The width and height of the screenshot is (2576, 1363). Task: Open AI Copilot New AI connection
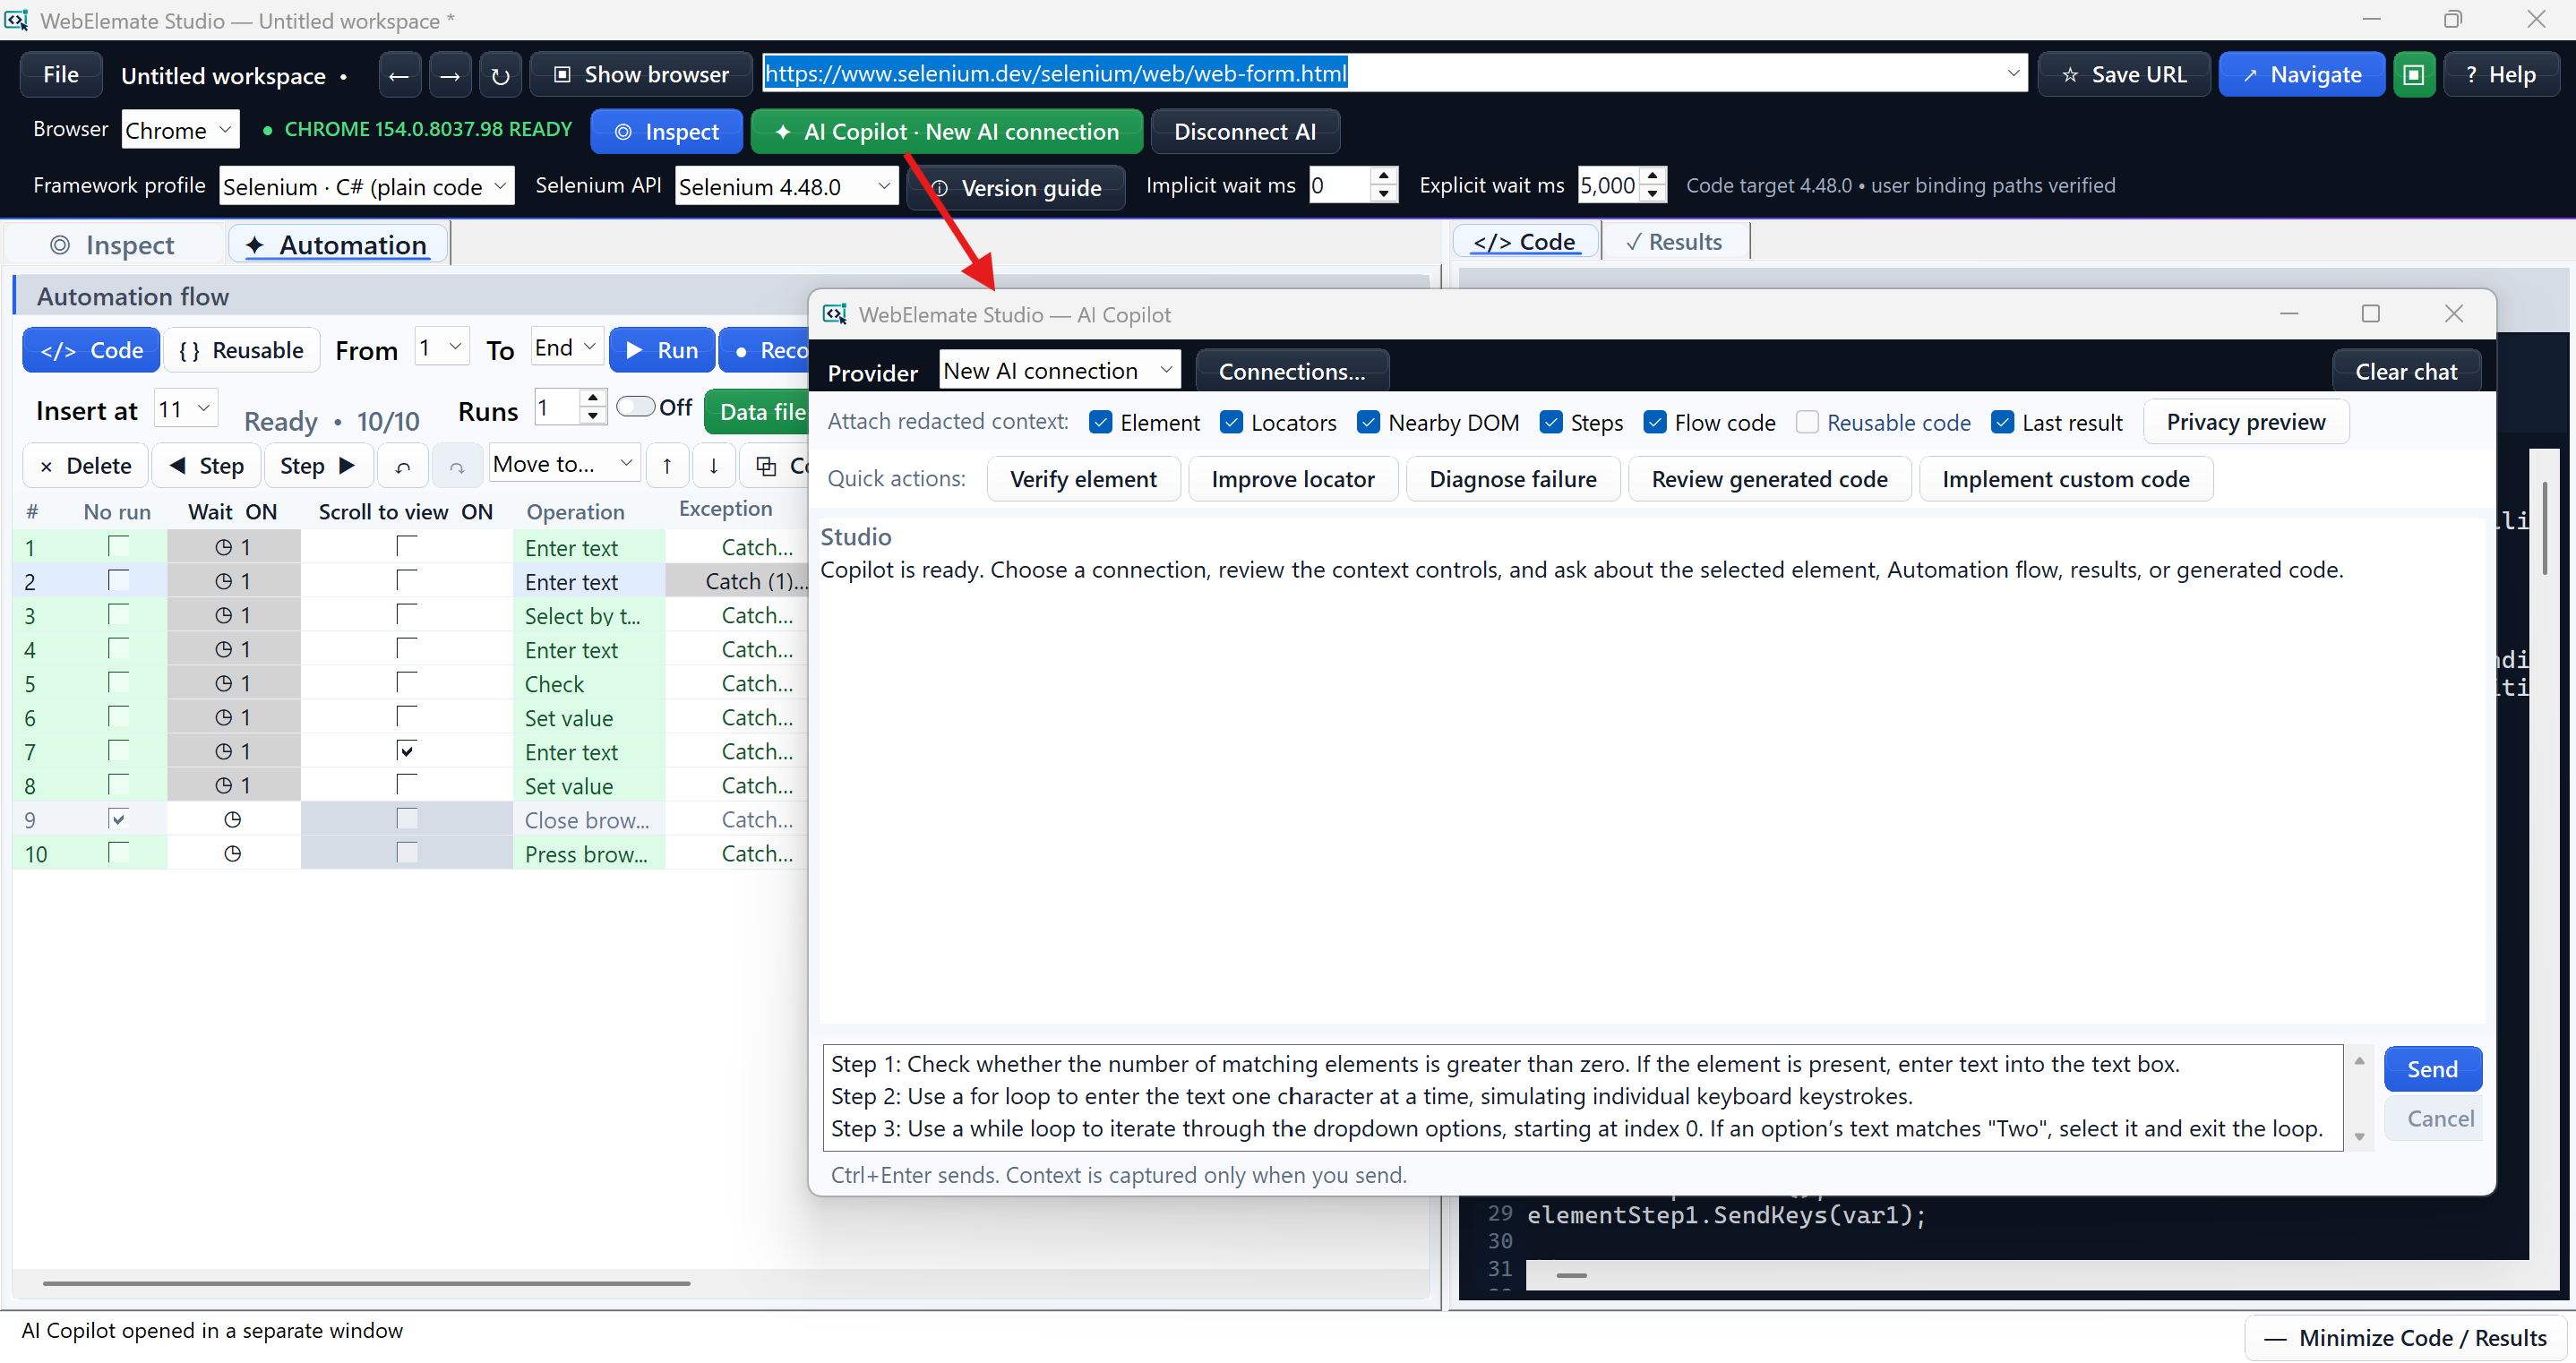pyautogui.click(x=947, y=131)
